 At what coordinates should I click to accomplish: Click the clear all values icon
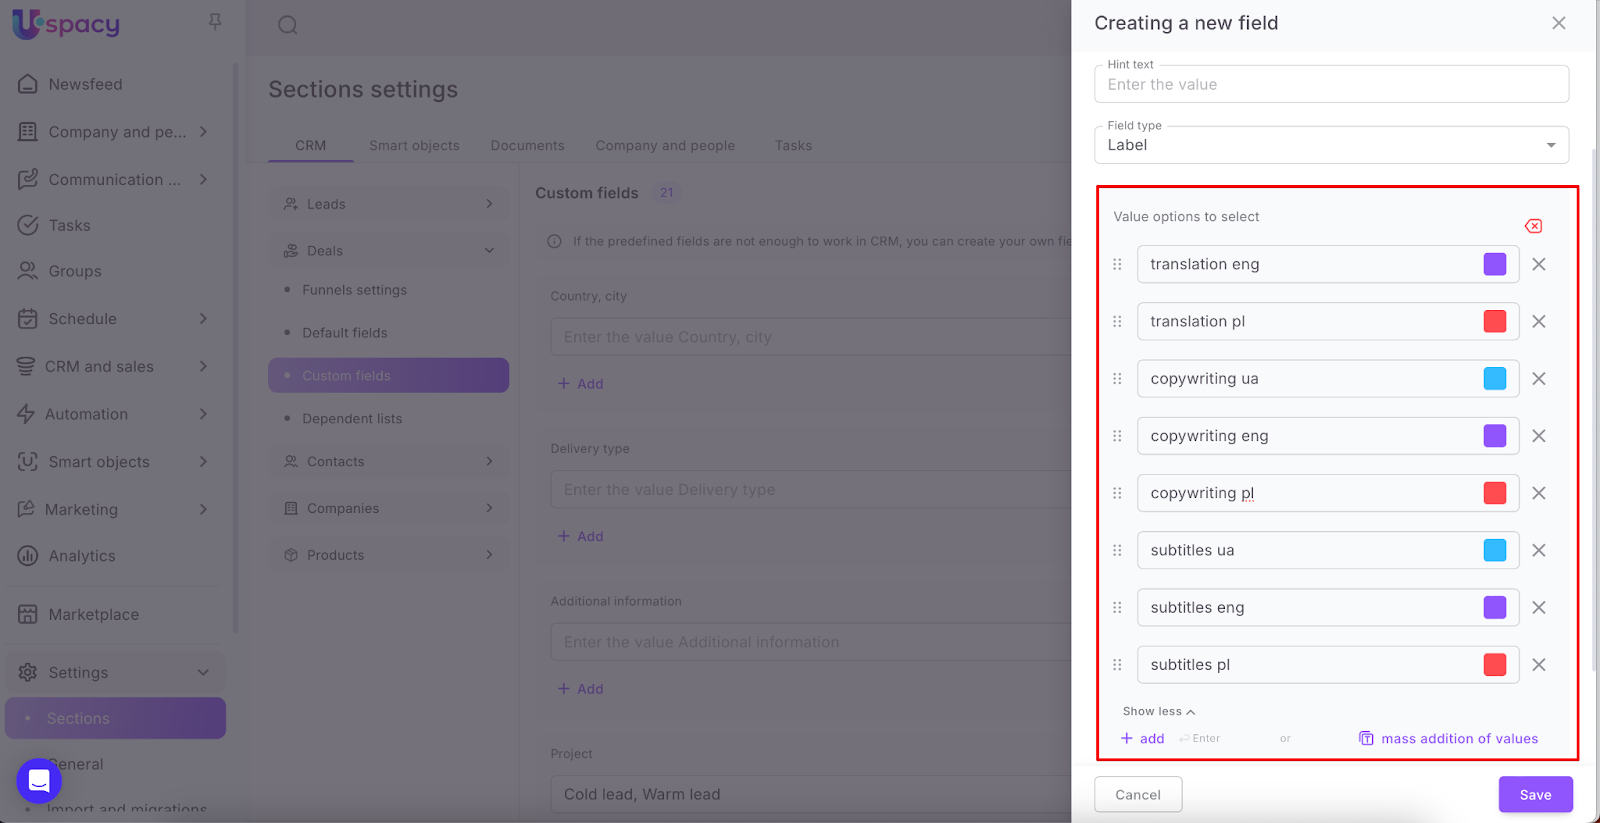click(x=1533, y=226)
